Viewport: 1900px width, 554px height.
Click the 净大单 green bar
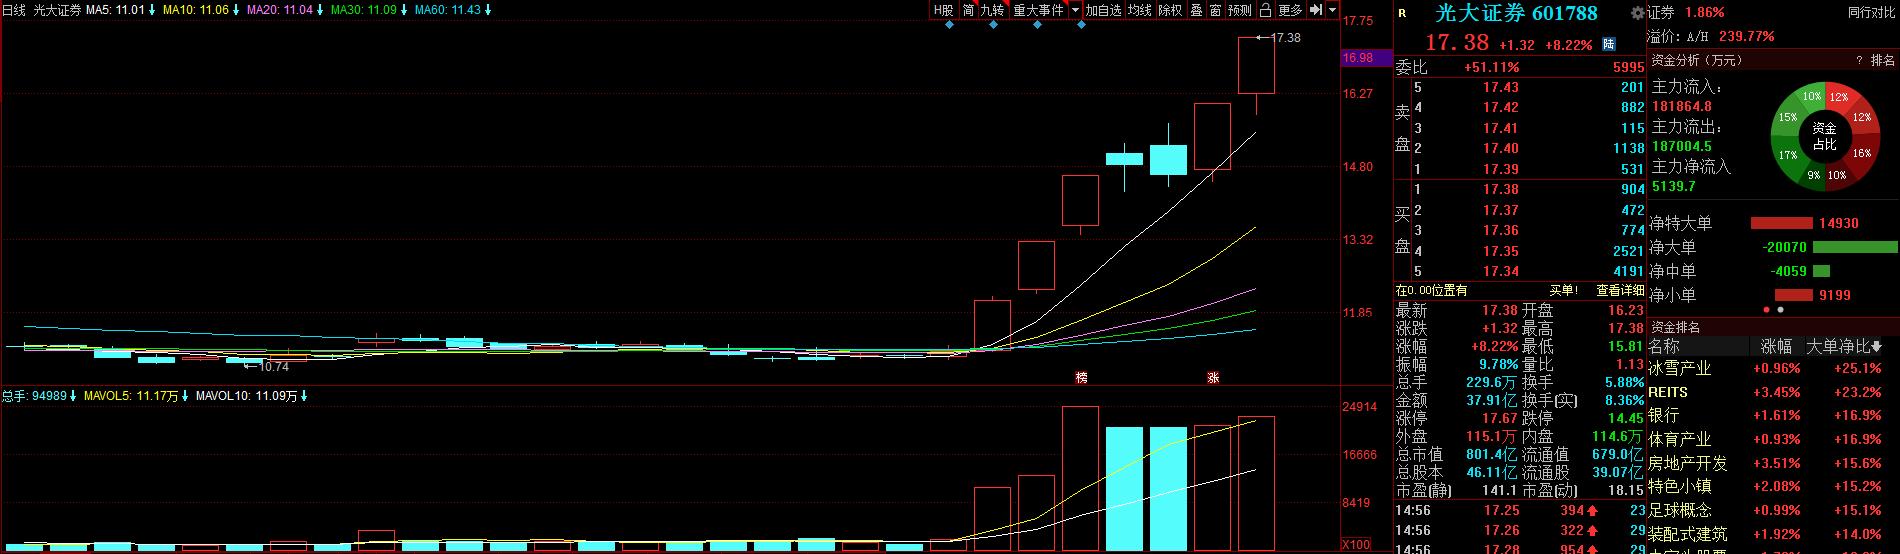point(1855,247)
